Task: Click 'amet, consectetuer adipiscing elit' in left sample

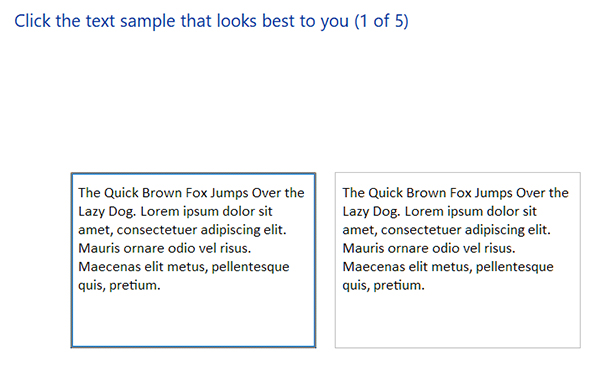Action: [x=182, y=230]
